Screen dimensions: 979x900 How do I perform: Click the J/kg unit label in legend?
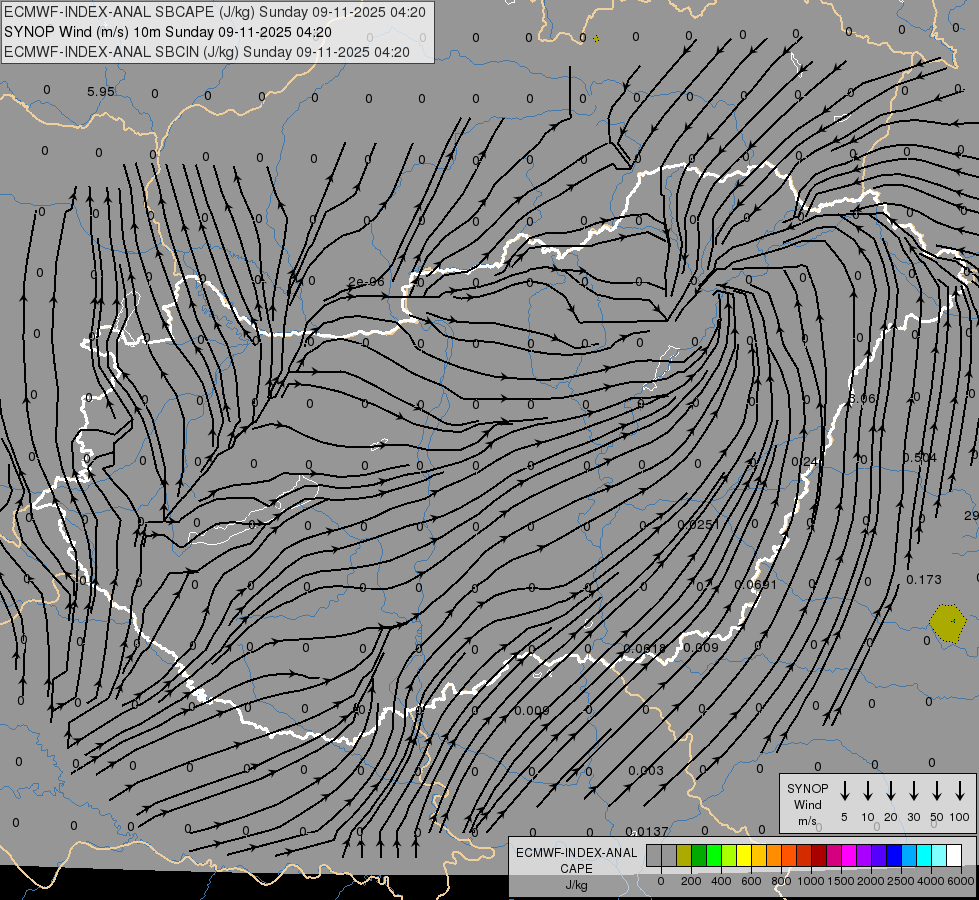576,885
